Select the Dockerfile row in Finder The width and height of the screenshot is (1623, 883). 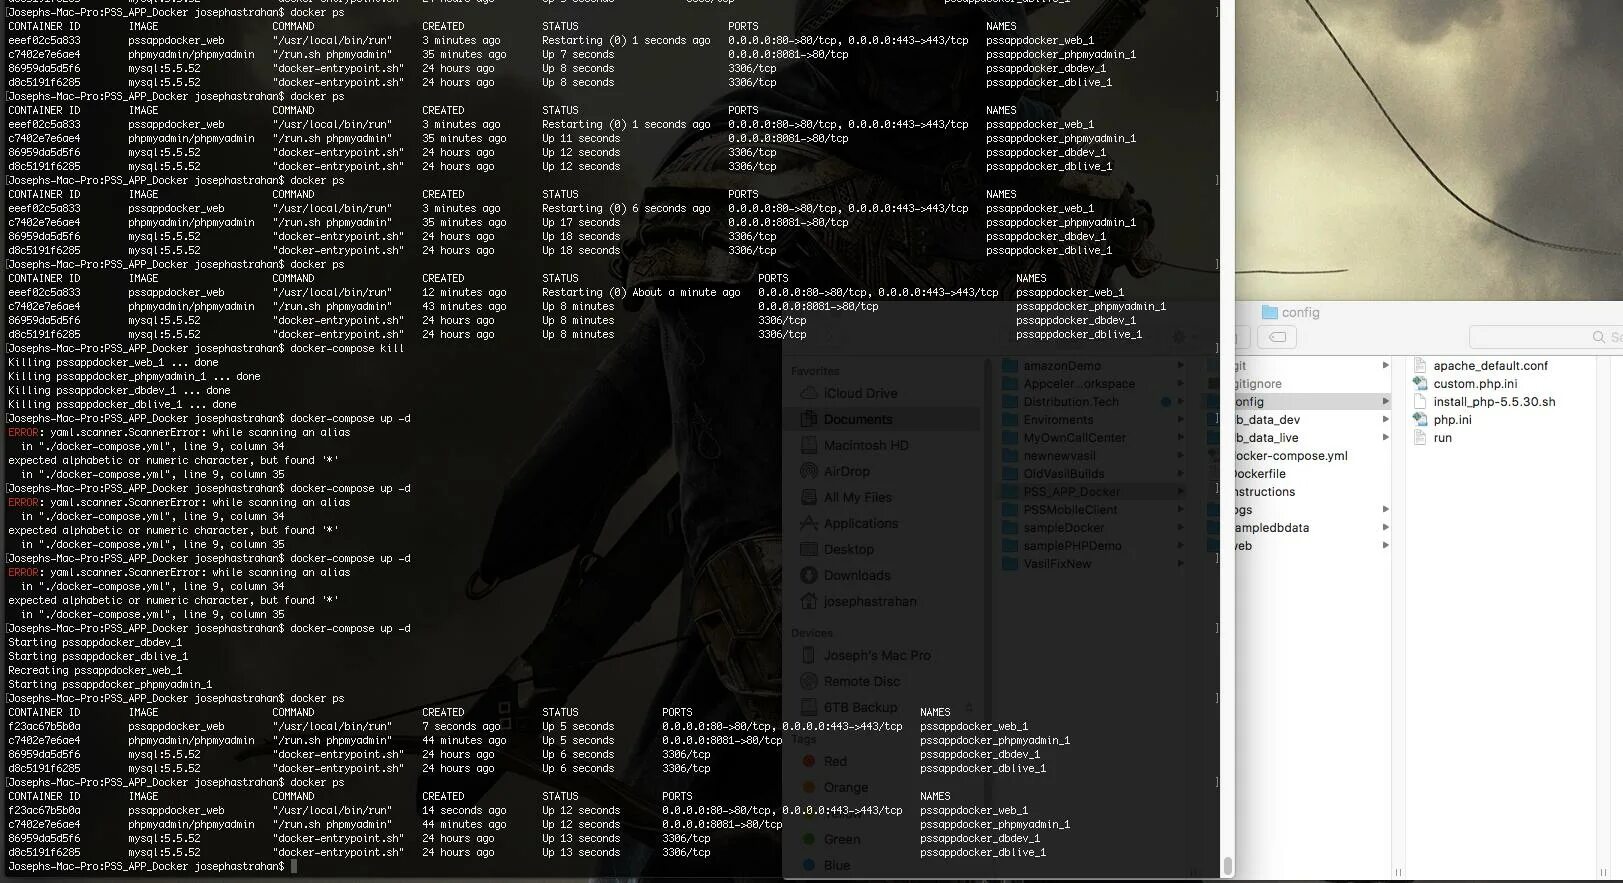click(1313, 474)
